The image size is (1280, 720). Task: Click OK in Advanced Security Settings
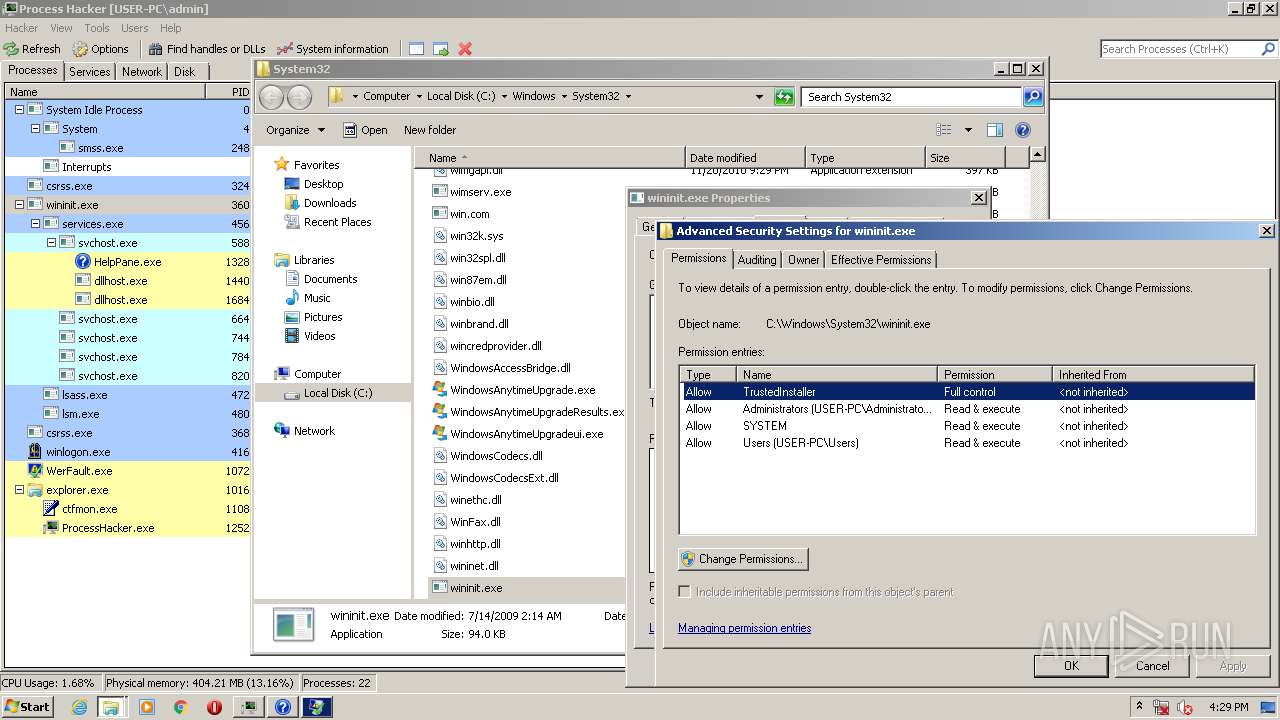click(x=1071, y=665)
